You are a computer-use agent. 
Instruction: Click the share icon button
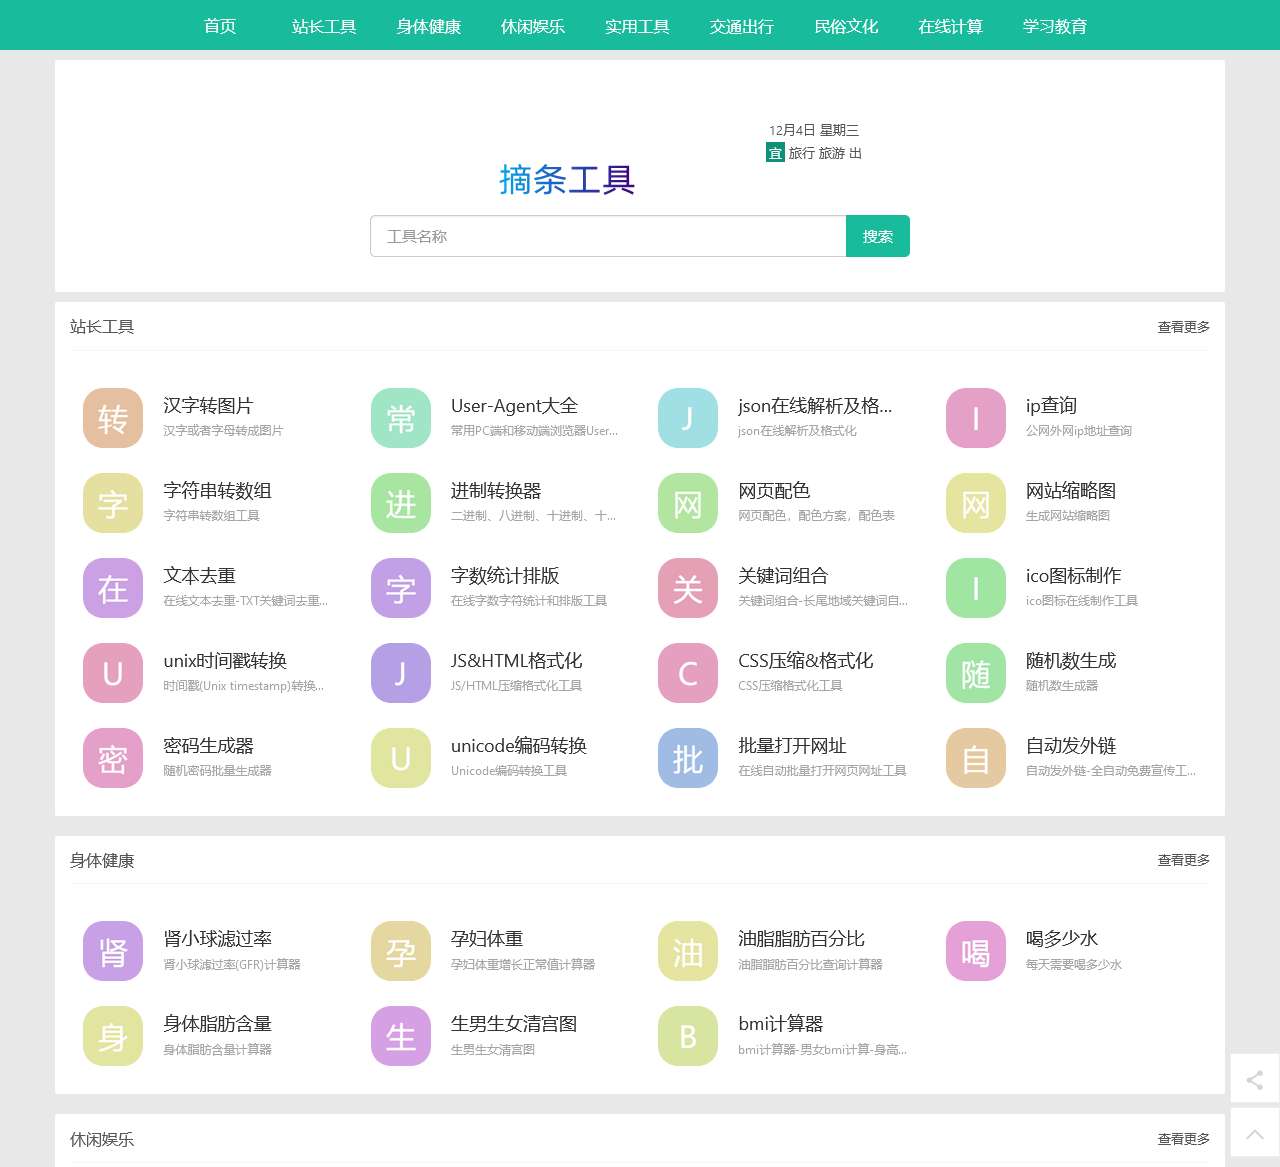pos(1255,1079)
